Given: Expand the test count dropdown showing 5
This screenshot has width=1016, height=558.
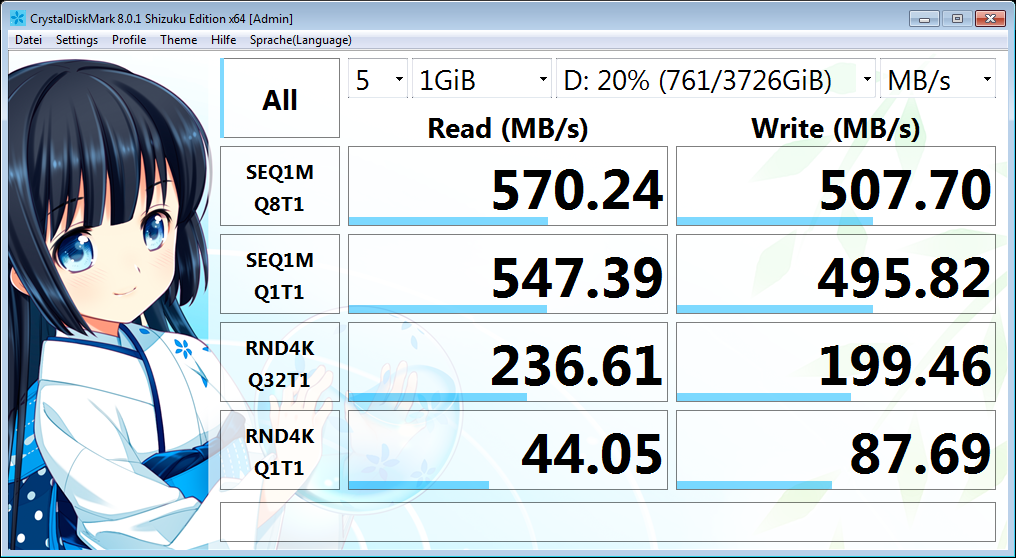Looking at the screenshot, I should (378, 79).
